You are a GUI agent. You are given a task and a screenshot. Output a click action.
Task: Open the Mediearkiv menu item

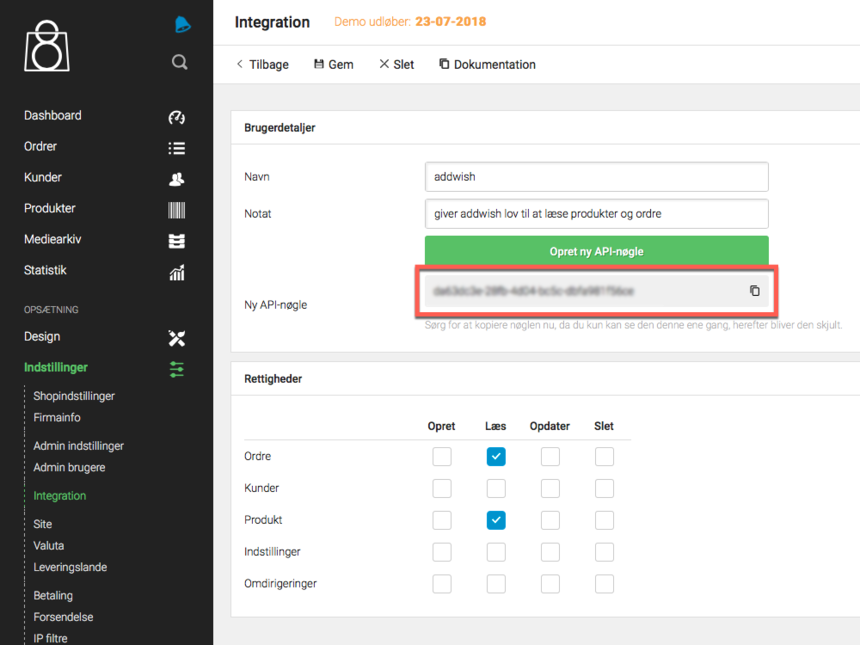pyautogui.click(x=52, y=239)
